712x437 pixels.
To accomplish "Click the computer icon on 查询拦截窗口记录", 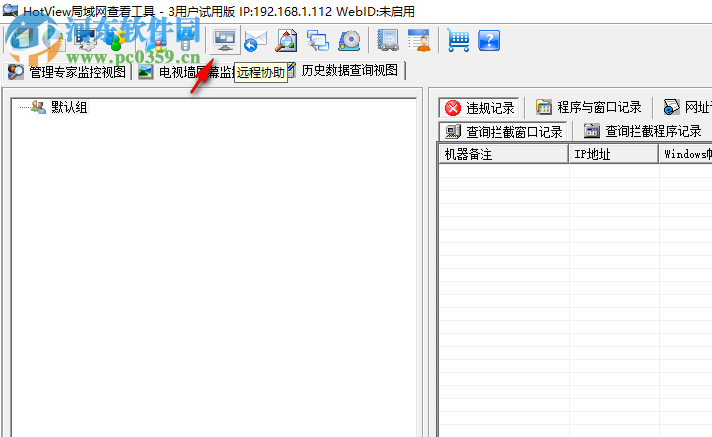I will [453, 132].
